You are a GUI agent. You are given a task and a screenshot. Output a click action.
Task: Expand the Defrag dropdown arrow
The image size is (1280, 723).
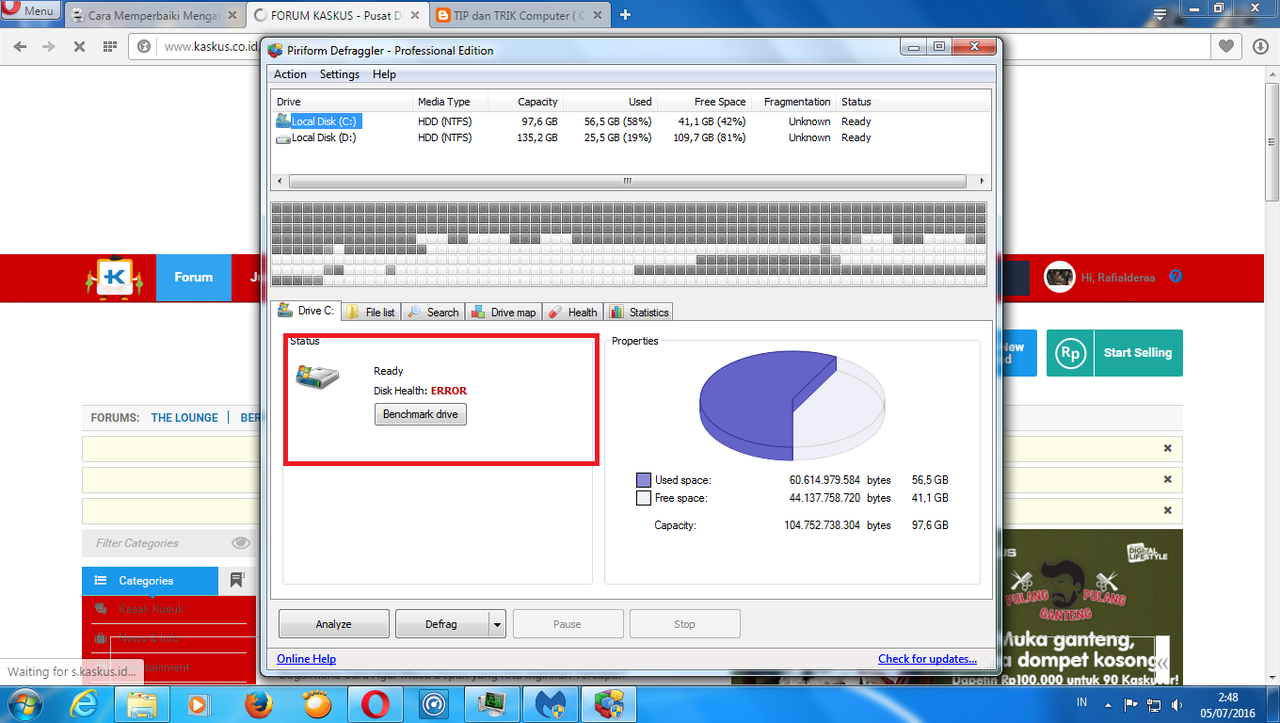pos(497,624)
